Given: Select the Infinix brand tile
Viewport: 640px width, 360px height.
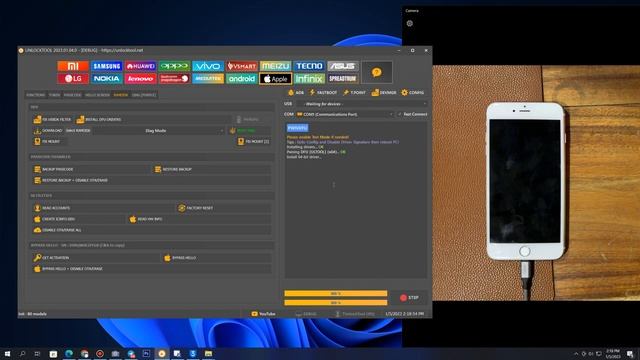Looking at the screenshot, I should (x=309, y=78).
